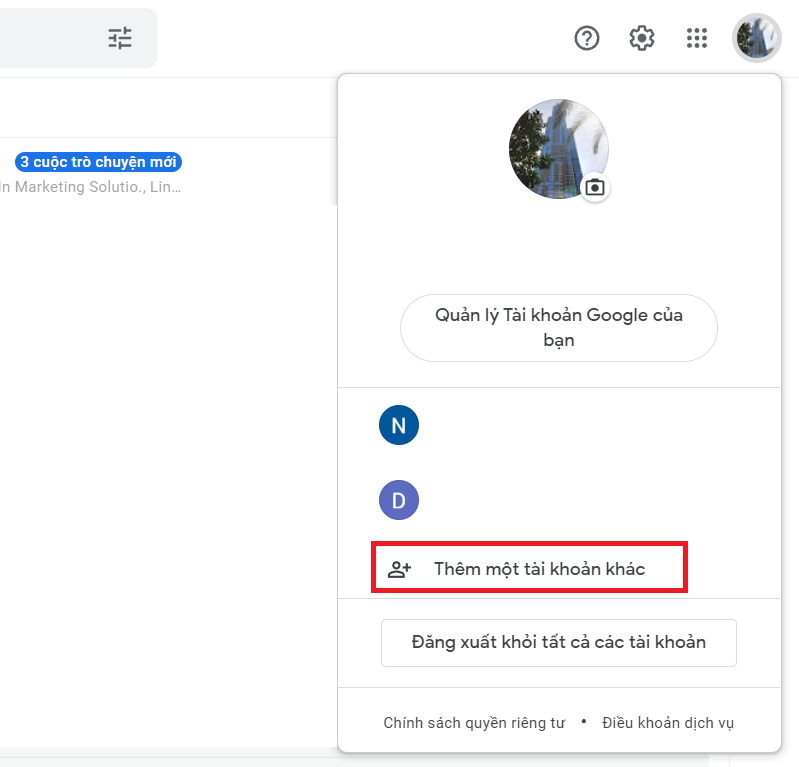Click Quản lý Tài khoản Google của bạn

pyautogui.click(x=559, y=328)
